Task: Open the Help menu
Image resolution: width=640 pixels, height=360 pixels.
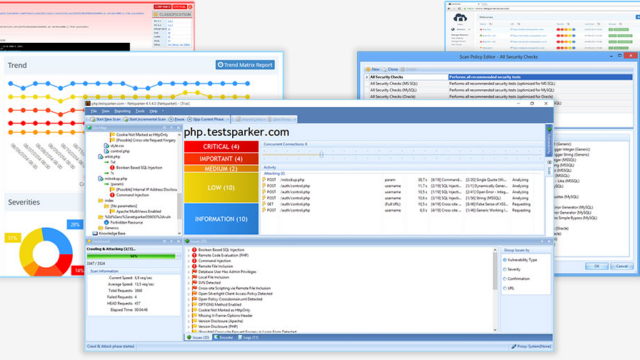Action: (x=153, y=111)
